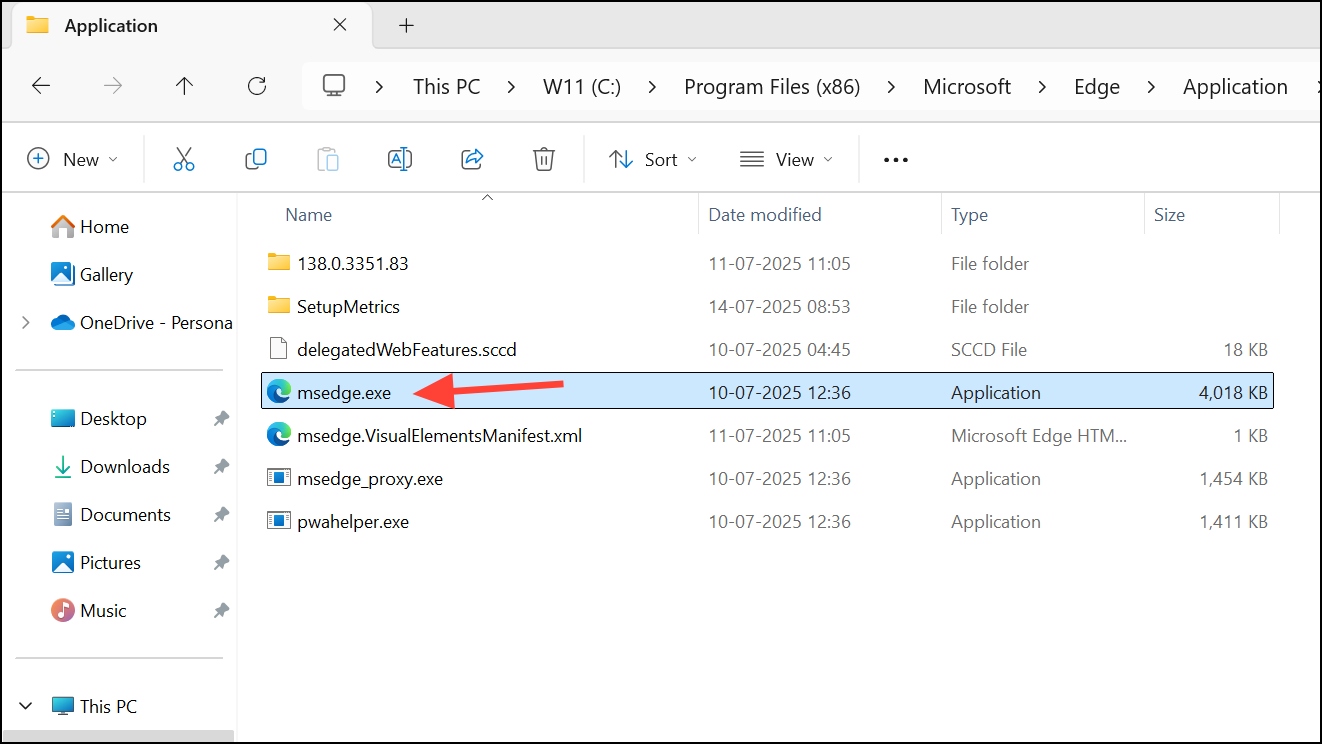Screen dimensions: 1322x744
Task: Open the New dropdown menu
Action: [73, 159]
